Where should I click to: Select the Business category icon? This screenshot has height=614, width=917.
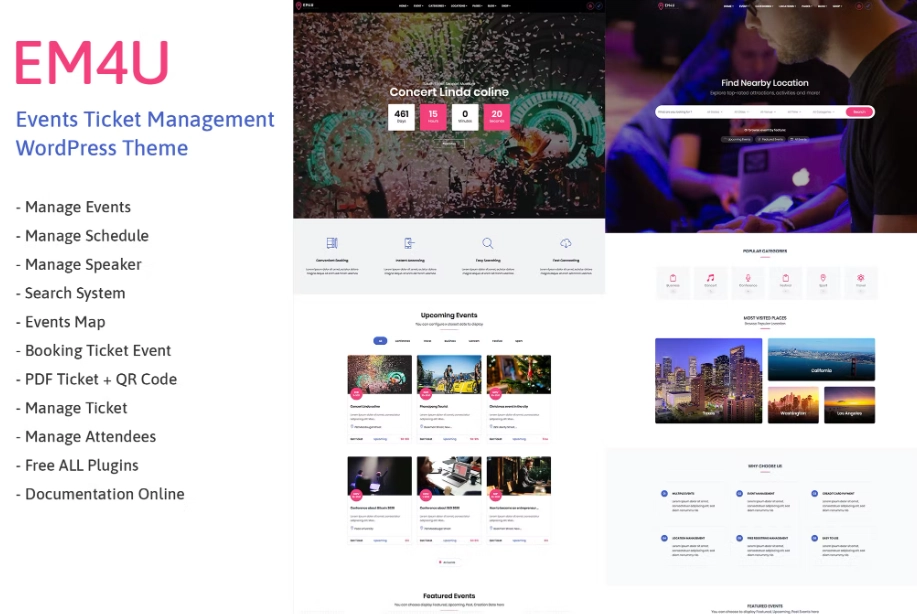pos(673,279)
